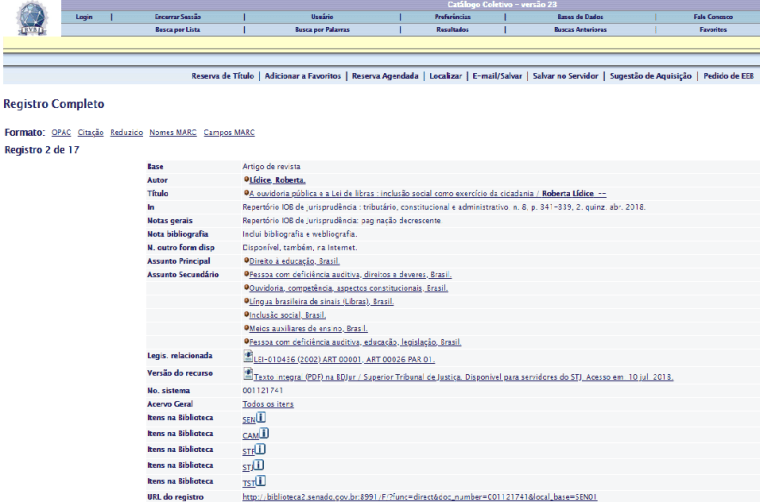Image resolution: width=760 pixels, height=502 pixels.
Task: Click the bullet icon before author Lídice, Roberta
Action: click(245, 179)
